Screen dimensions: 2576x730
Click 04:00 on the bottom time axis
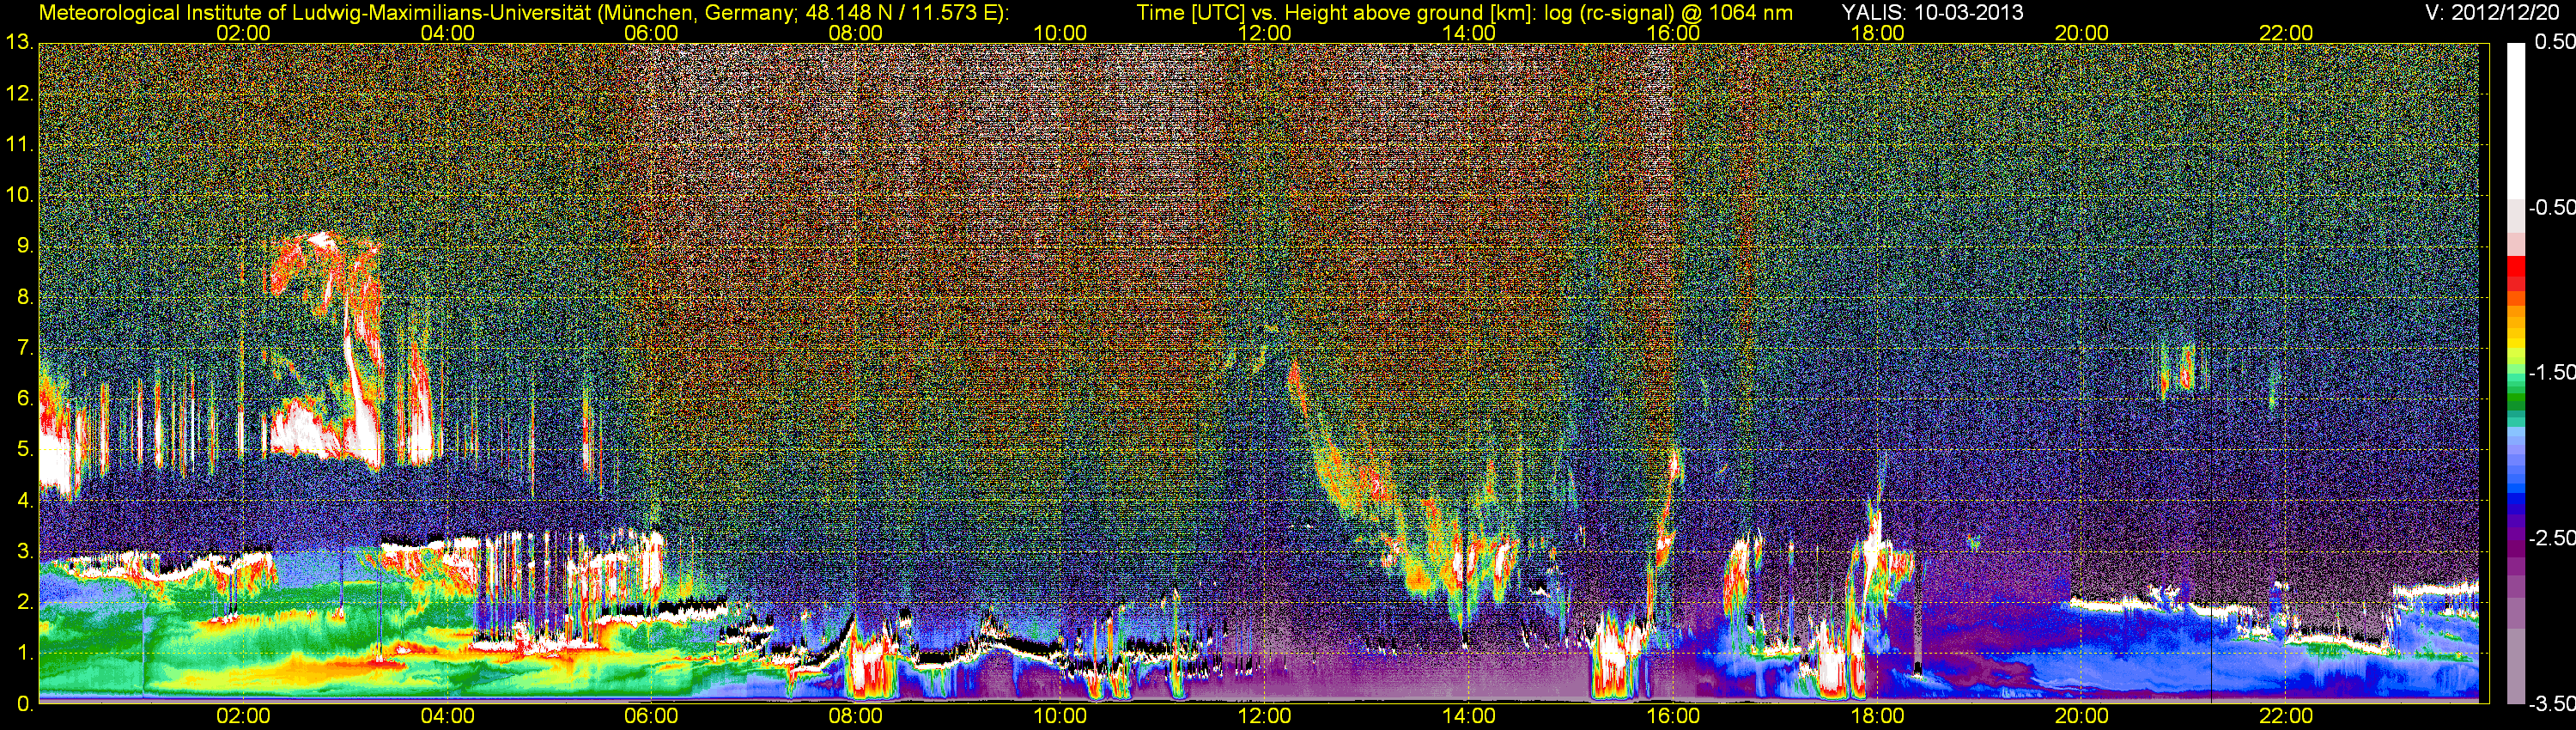coord(447,716)
